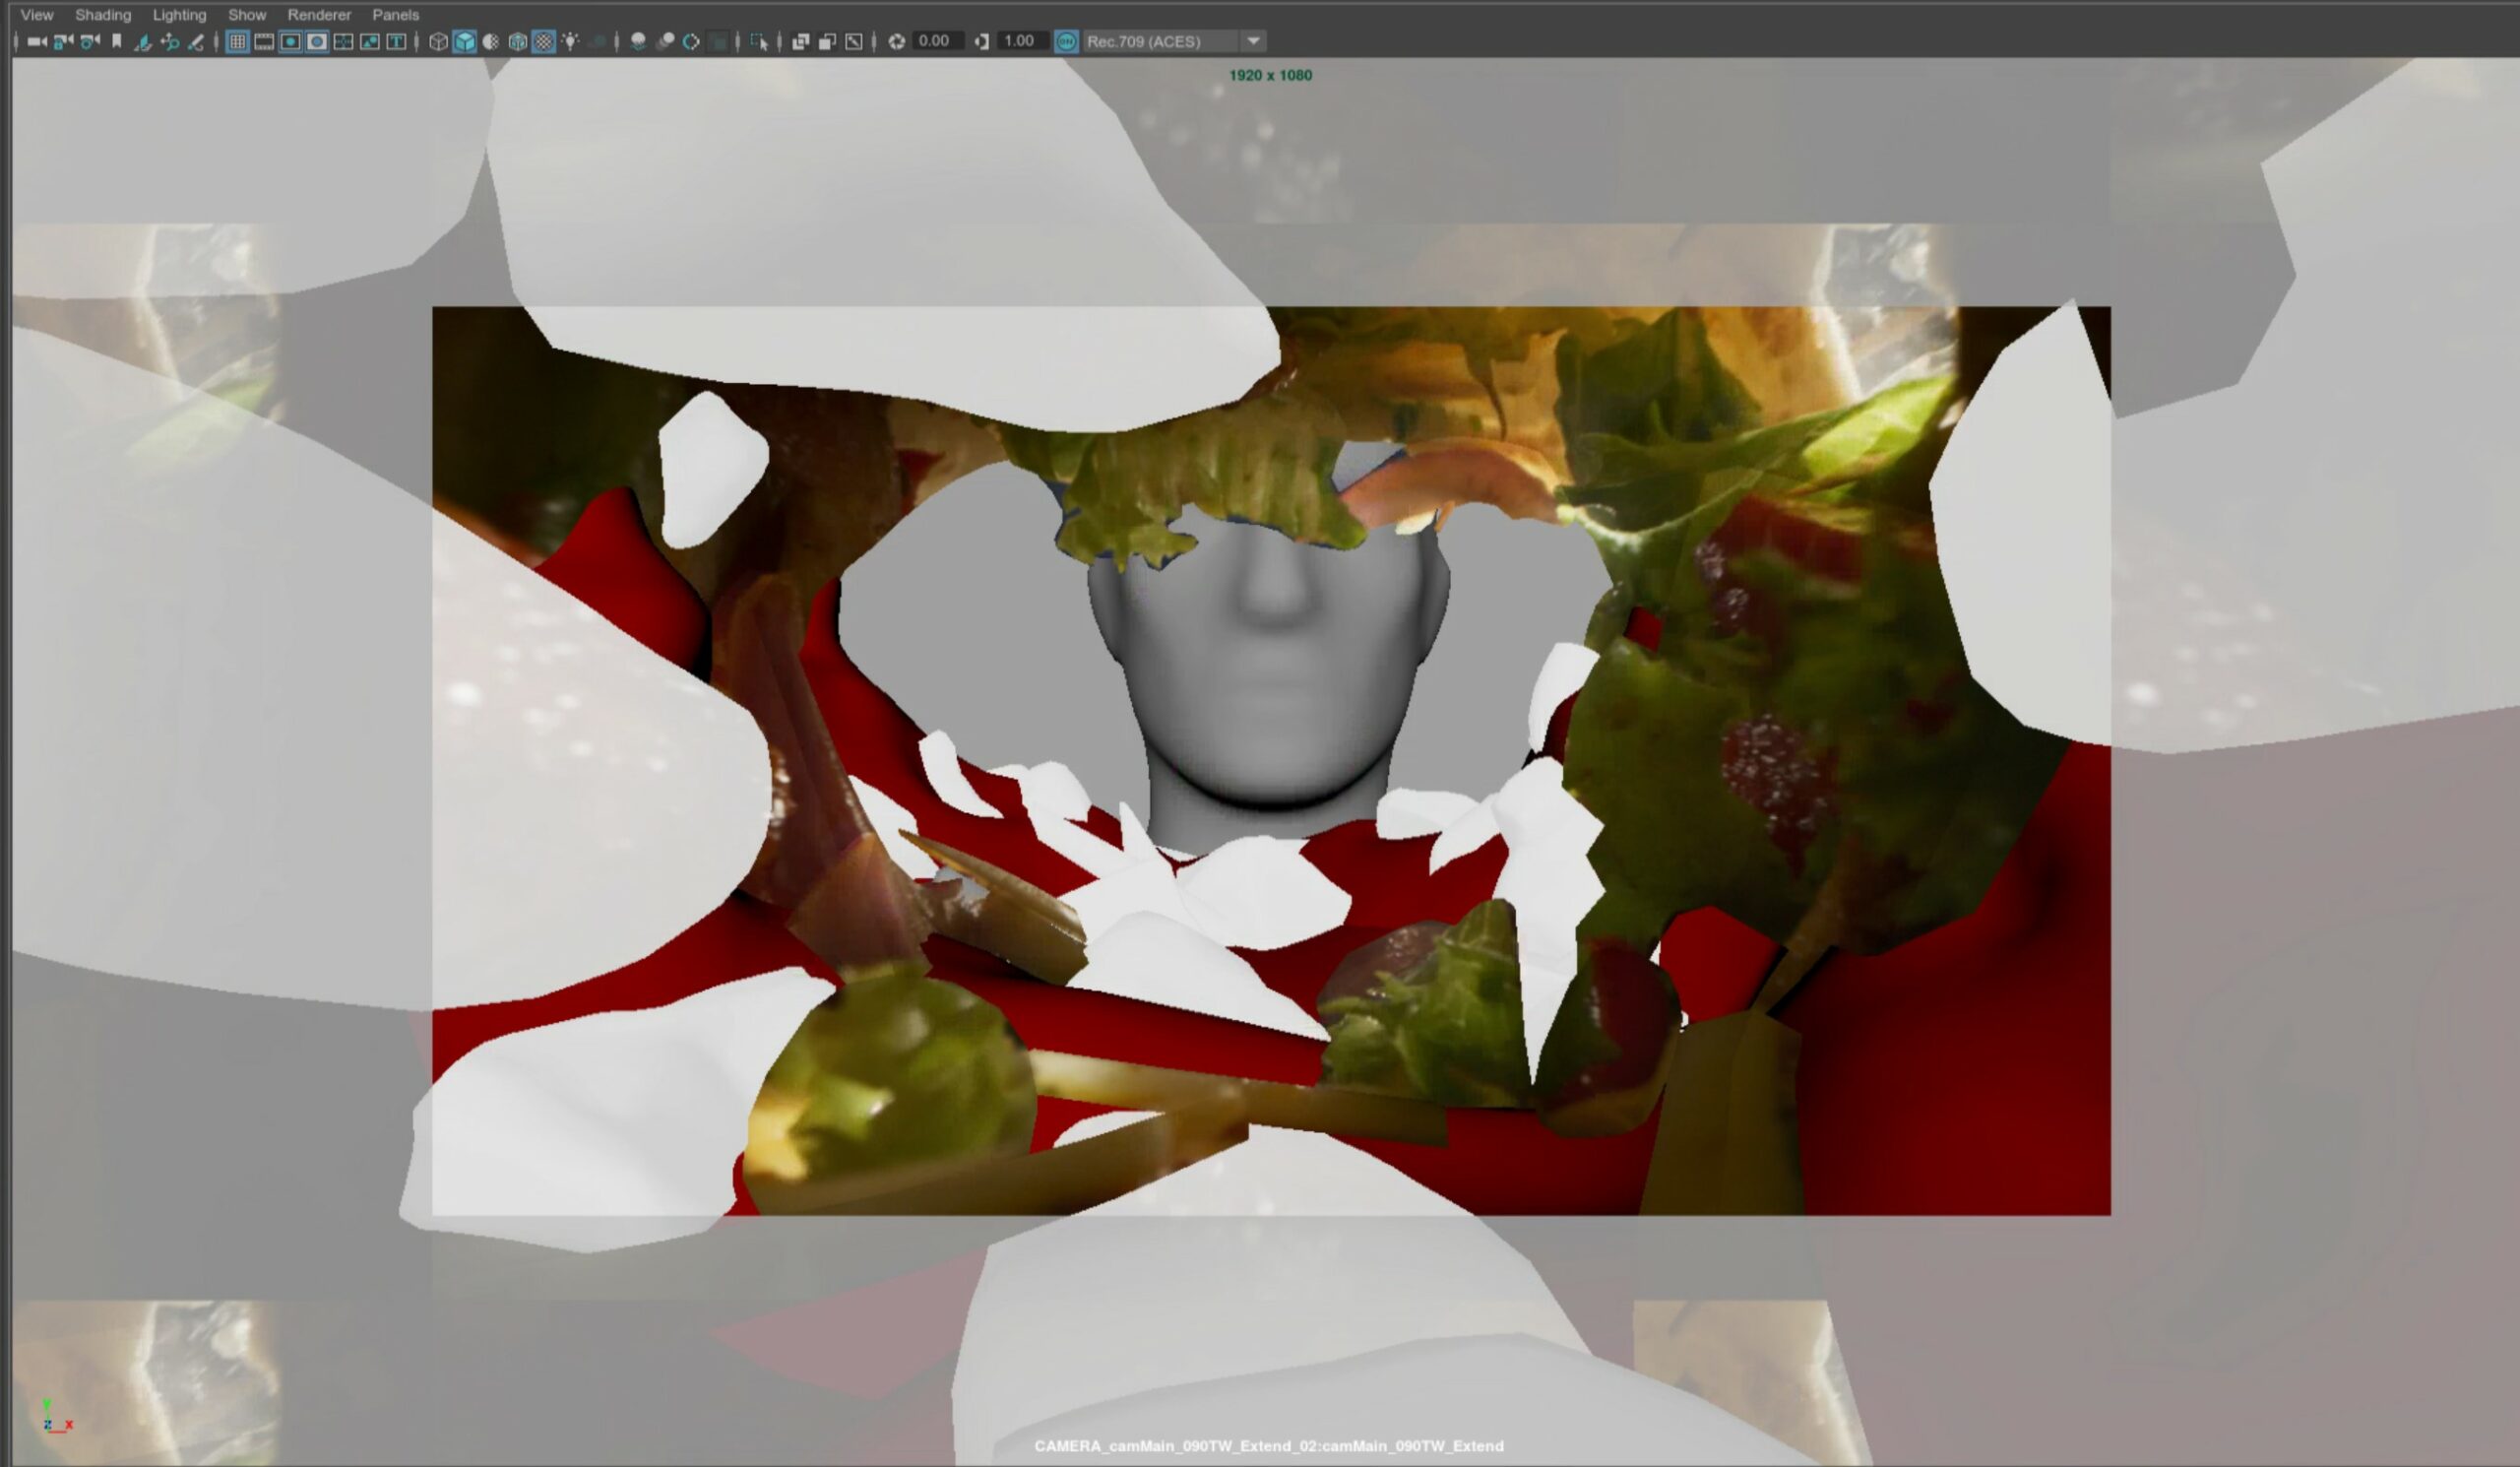Open the Shading menu
Screen dimensions: 2520x1467
coord(103,15)
